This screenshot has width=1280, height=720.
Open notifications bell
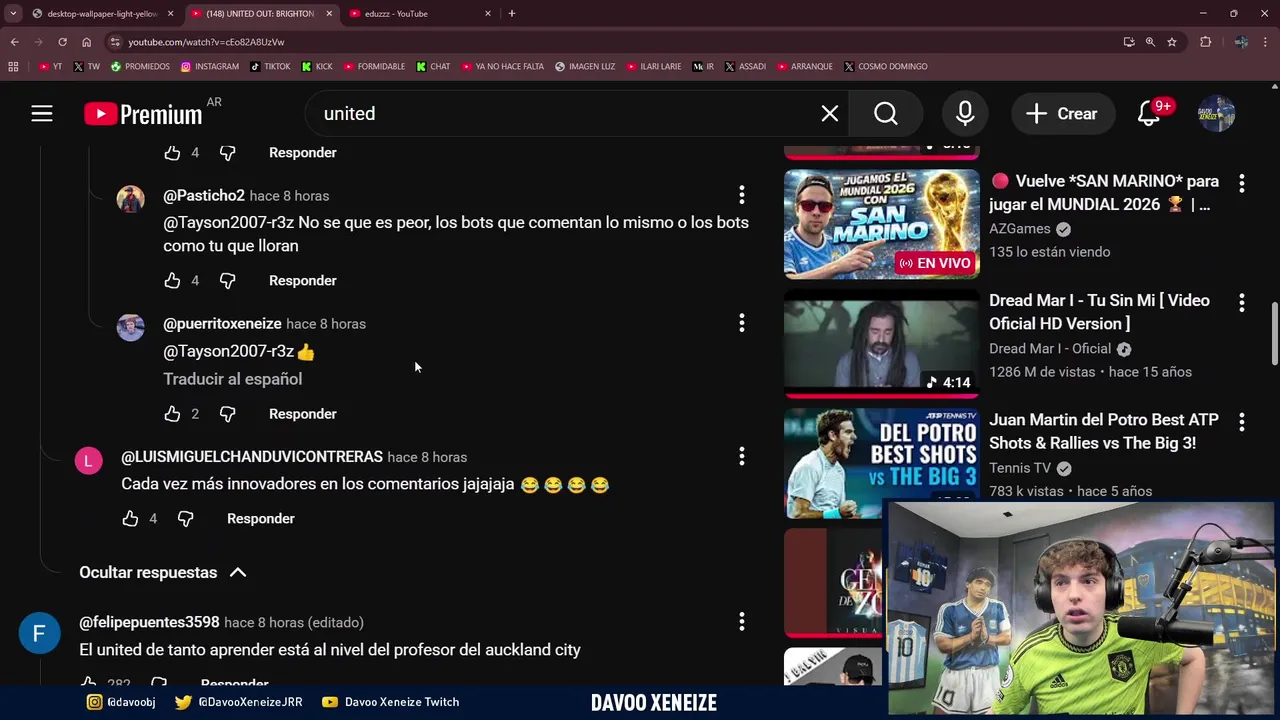coord(1149,114)
